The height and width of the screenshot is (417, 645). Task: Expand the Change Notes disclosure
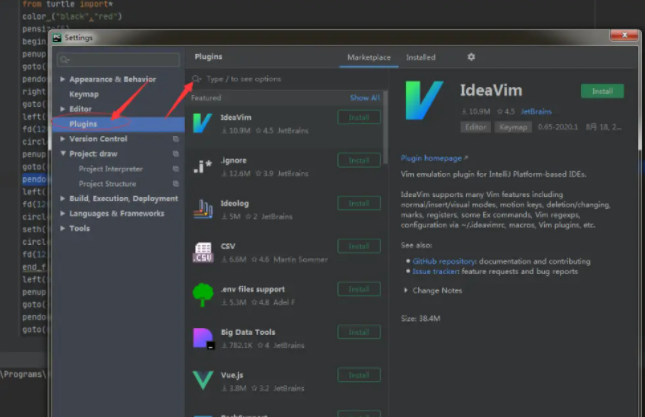click(x=406, y=290)
